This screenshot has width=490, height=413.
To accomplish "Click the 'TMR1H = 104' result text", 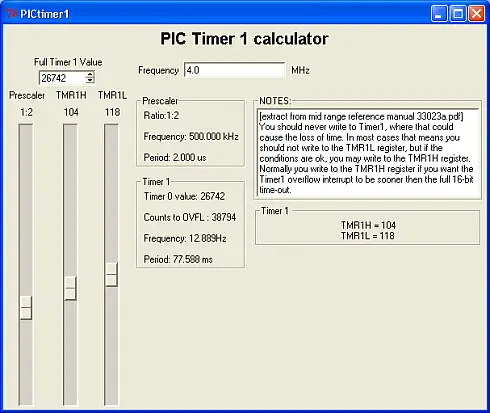I will tap(368, 225).
